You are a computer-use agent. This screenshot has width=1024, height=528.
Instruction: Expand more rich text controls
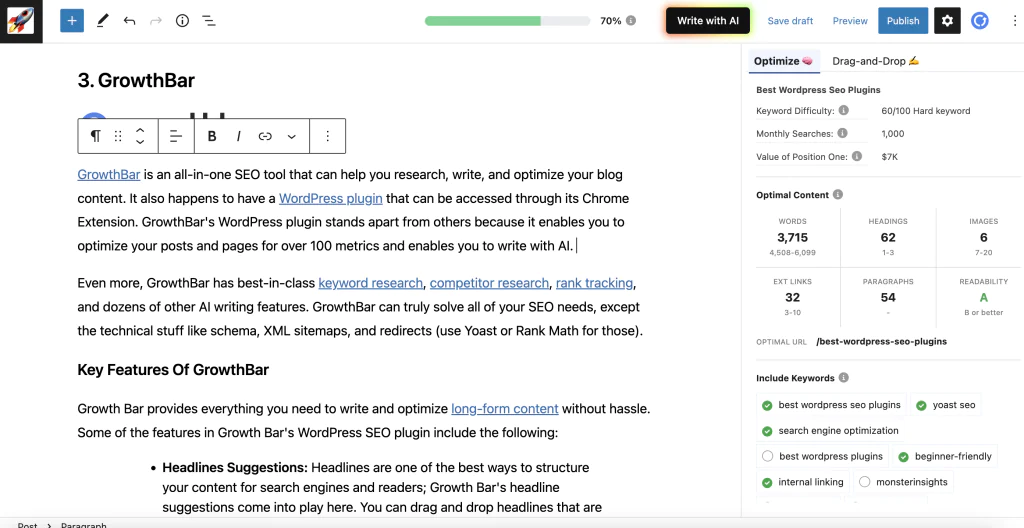292,136
